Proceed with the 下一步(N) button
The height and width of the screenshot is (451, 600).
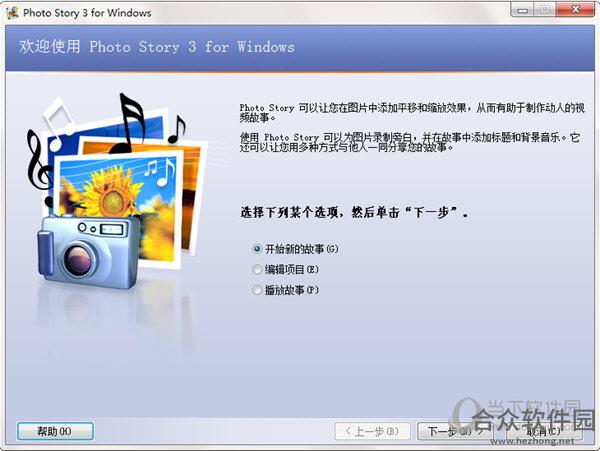(x=455, y=431)
